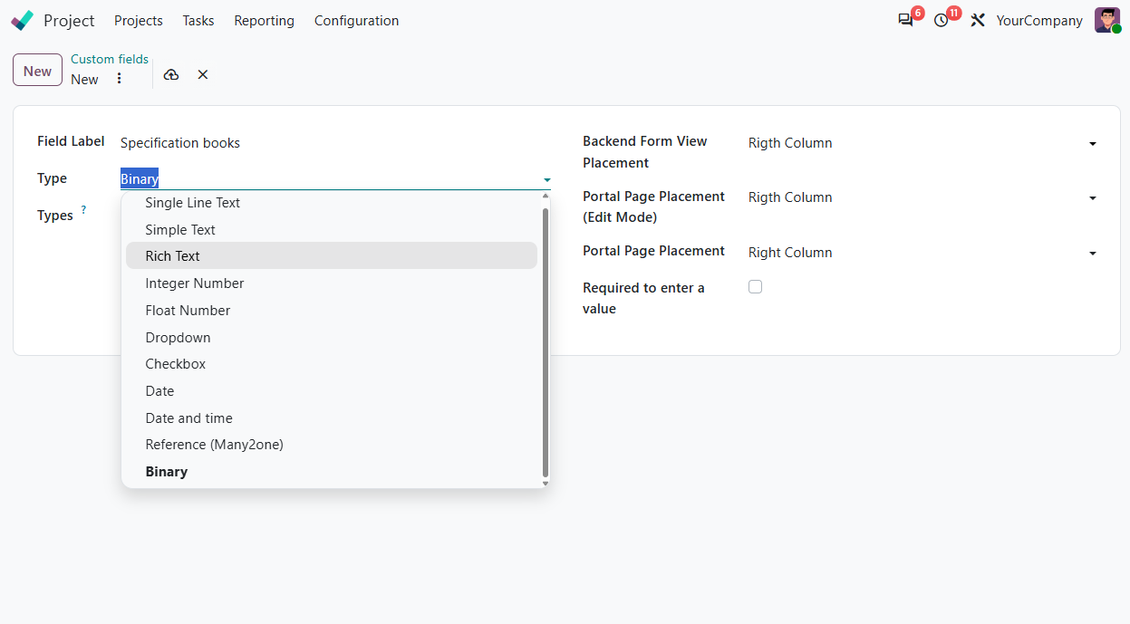Click the developer tools wrench icon
The image size is (1130, 624).
click(977, 20)
